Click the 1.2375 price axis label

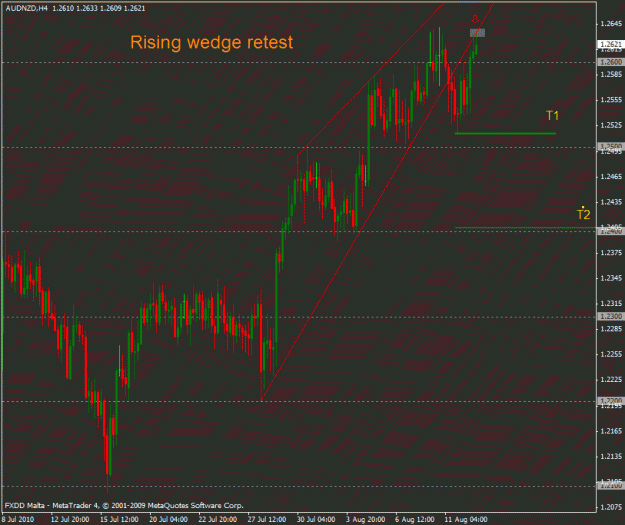point(611,253)
